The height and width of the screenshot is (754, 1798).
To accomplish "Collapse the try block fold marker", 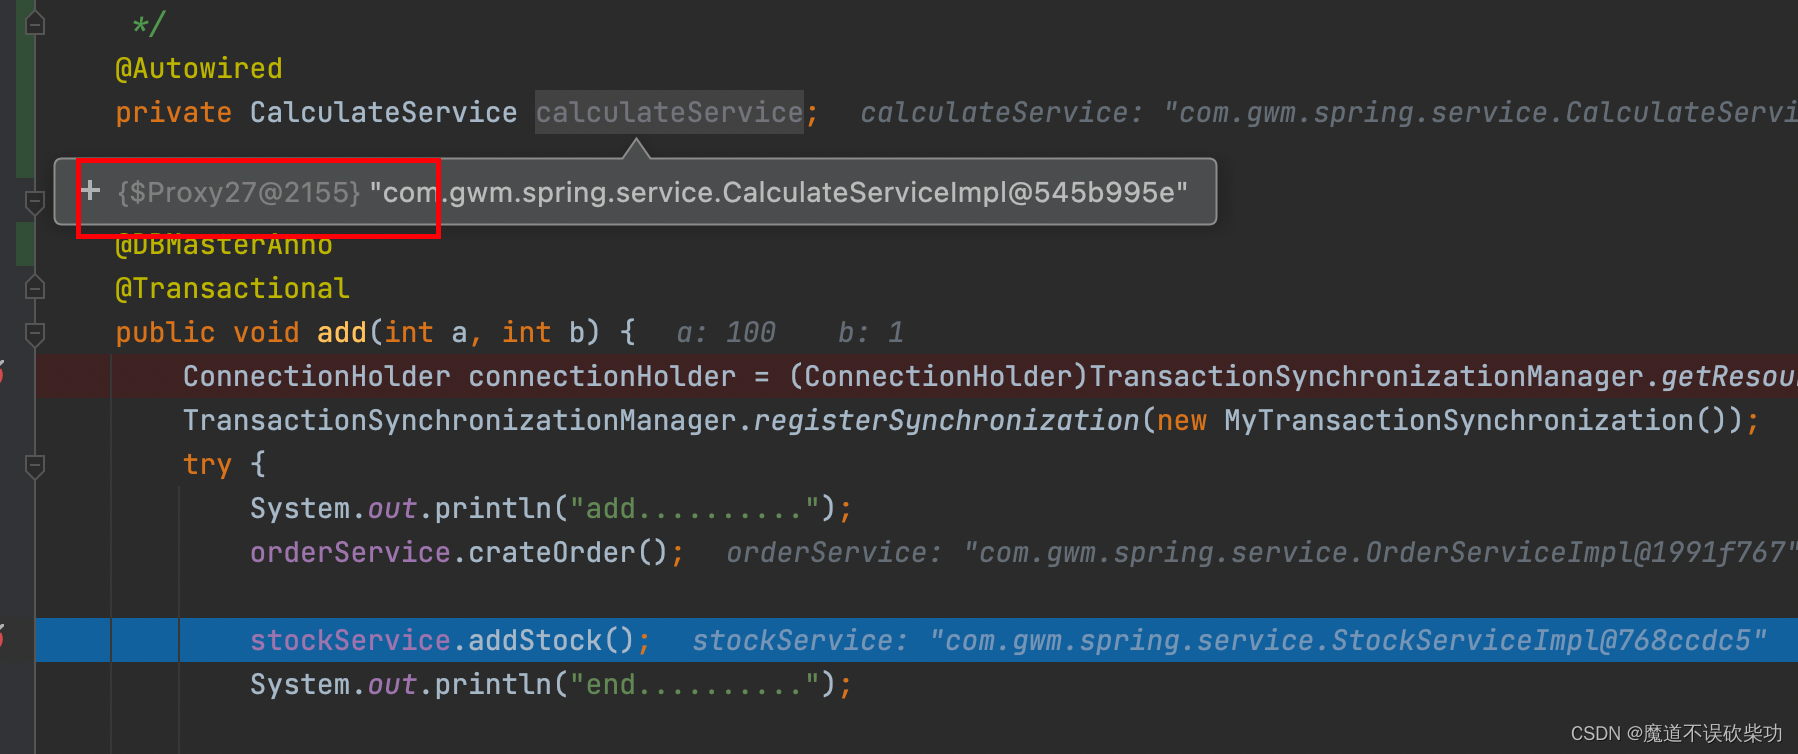I will pos(35,465).
